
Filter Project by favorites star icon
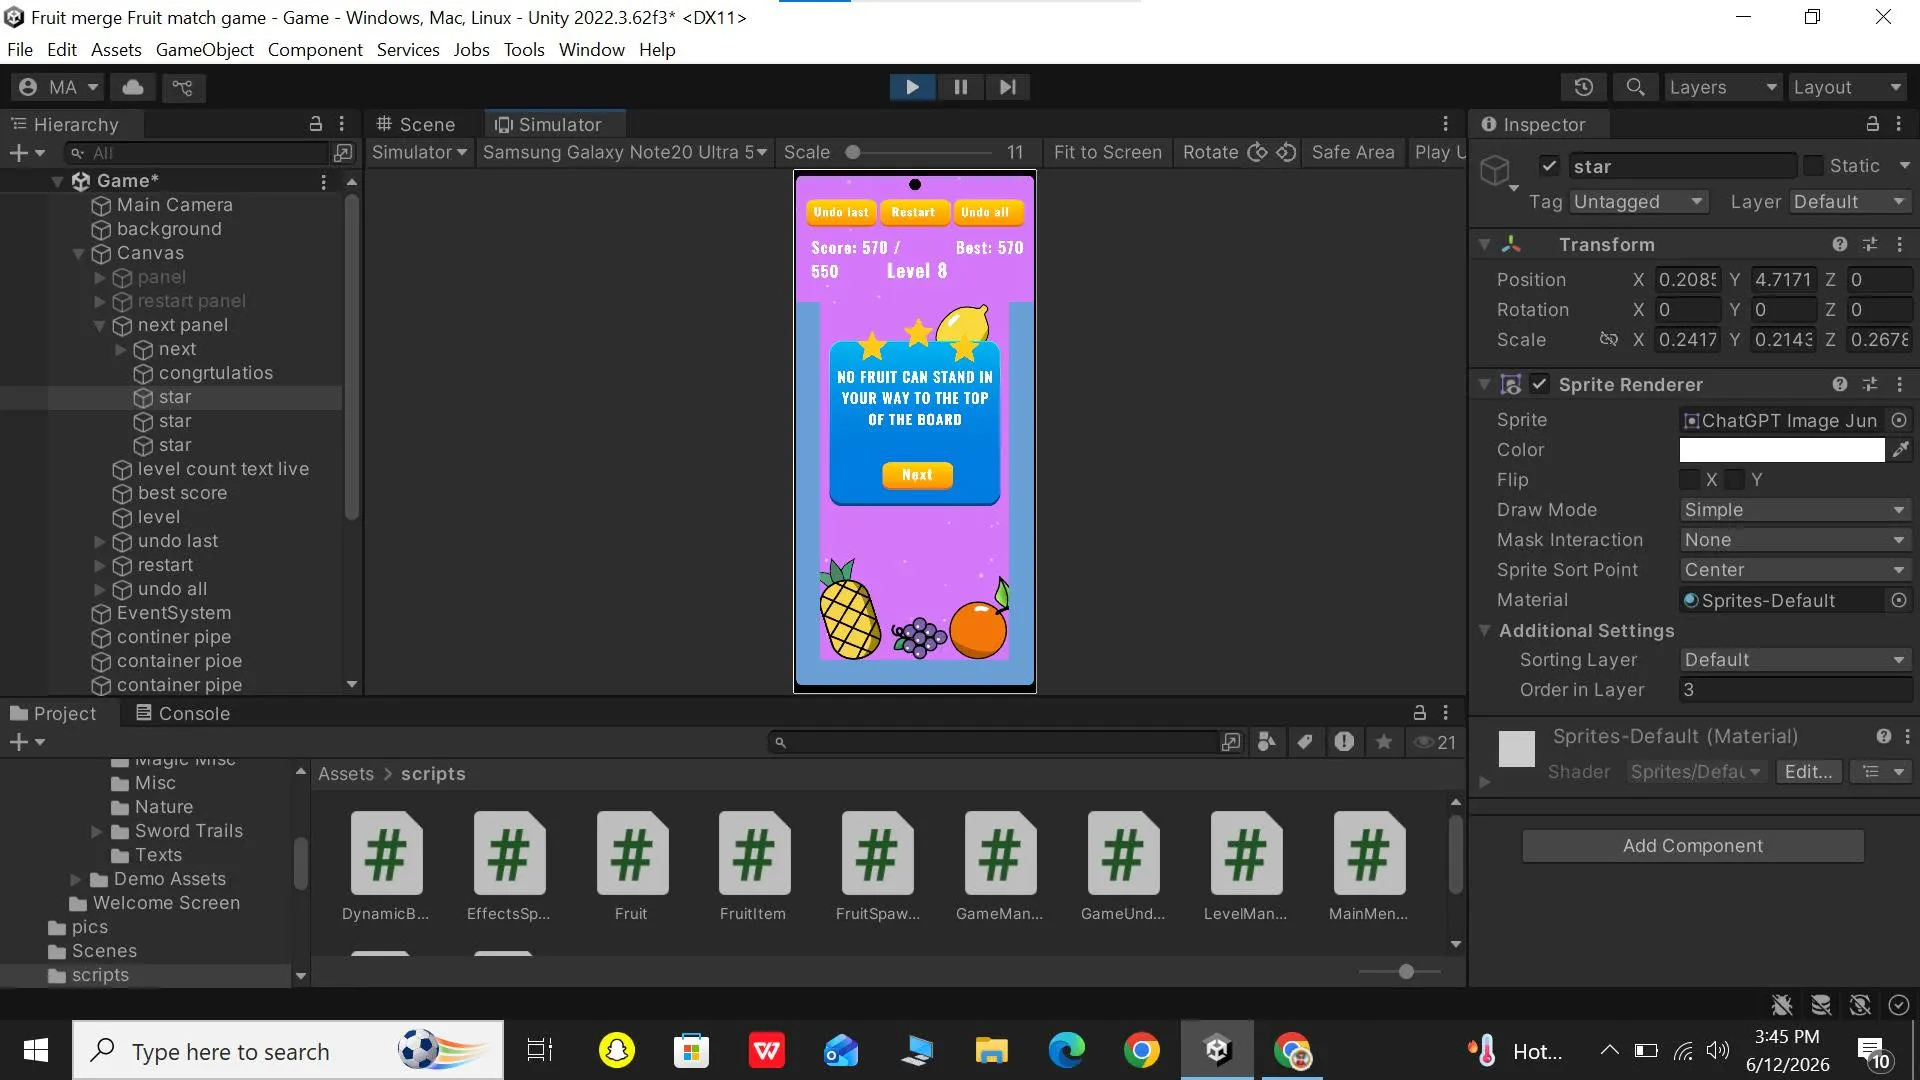(1384, 741)
